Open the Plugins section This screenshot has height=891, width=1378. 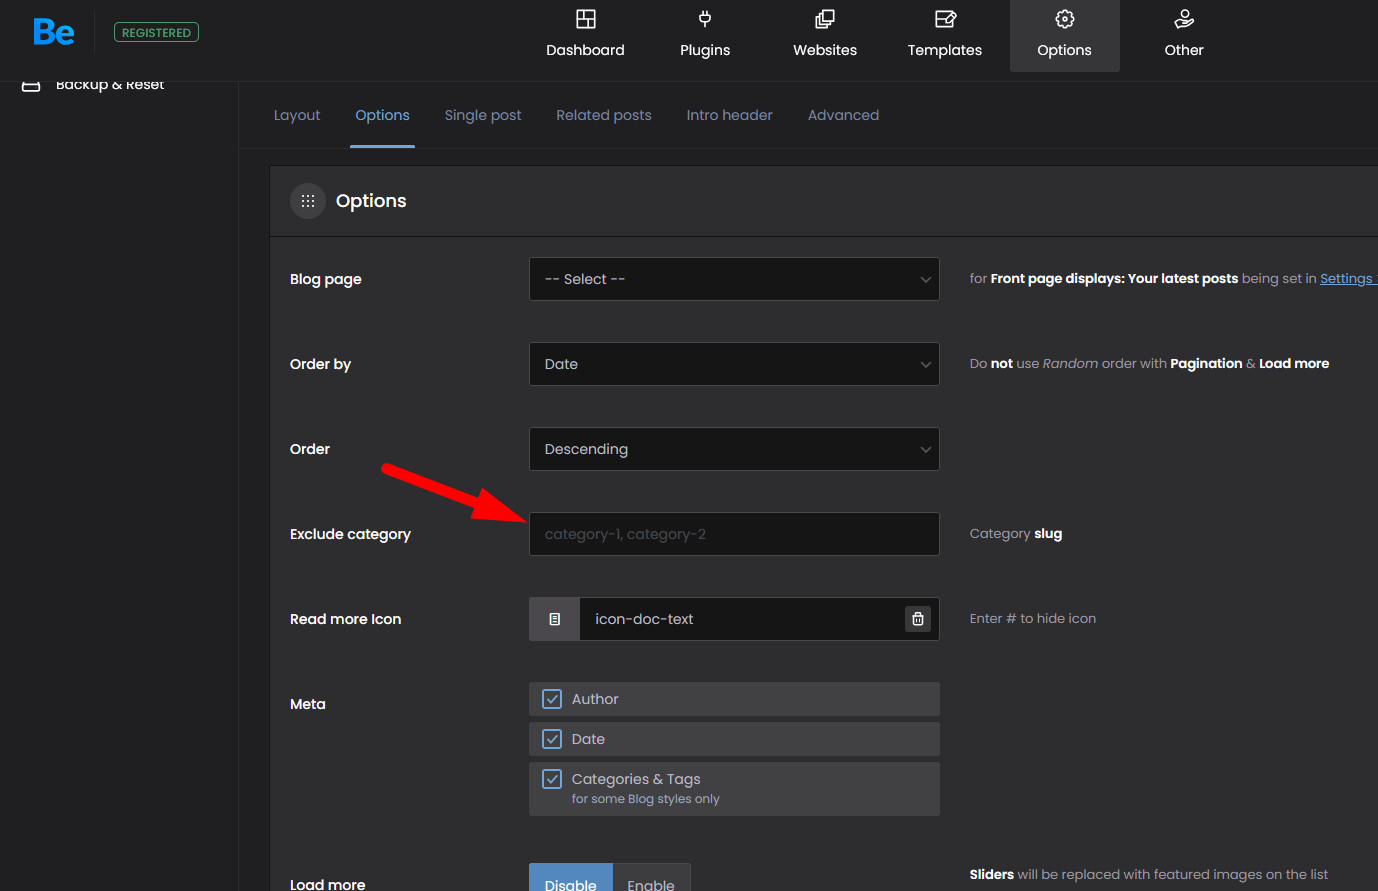705,35
